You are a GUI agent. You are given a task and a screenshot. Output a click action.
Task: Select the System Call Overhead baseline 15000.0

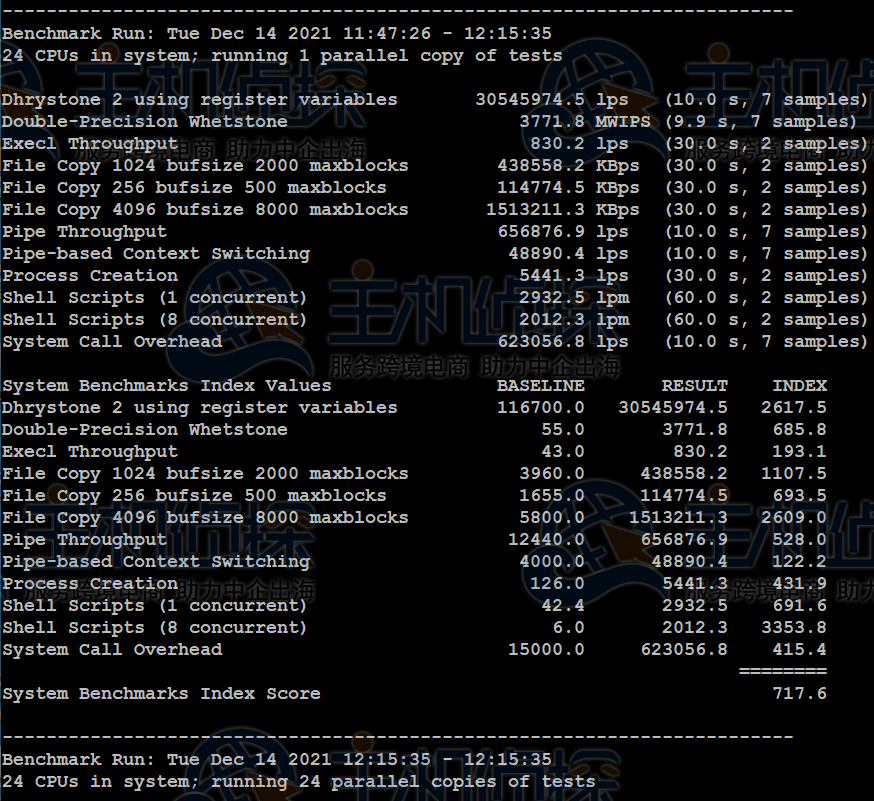[x=546, y=649]
